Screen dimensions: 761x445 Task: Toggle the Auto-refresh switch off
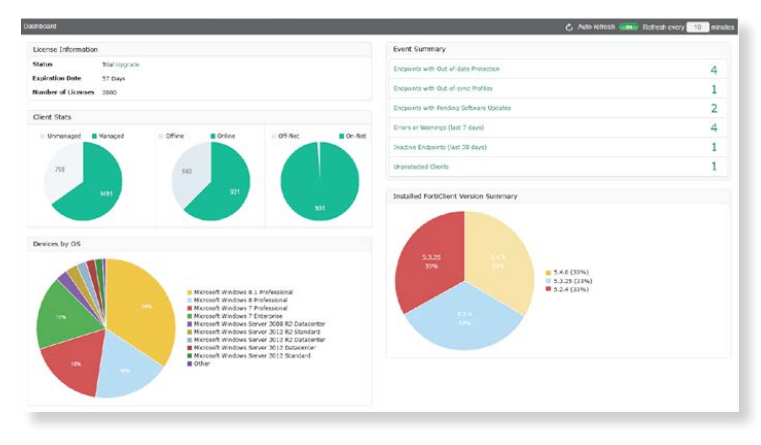pyautogui.click(x=628, y=27)
